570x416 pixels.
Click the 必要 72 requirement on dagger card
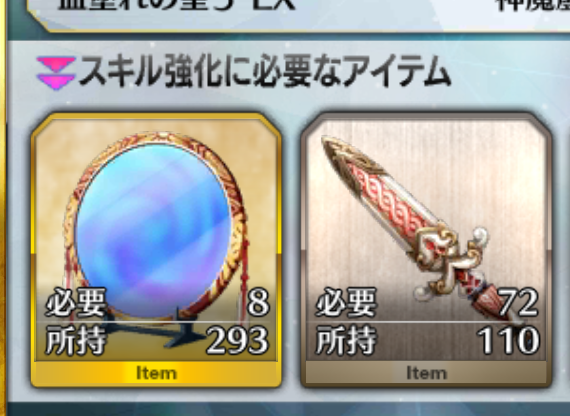(427, 302)
